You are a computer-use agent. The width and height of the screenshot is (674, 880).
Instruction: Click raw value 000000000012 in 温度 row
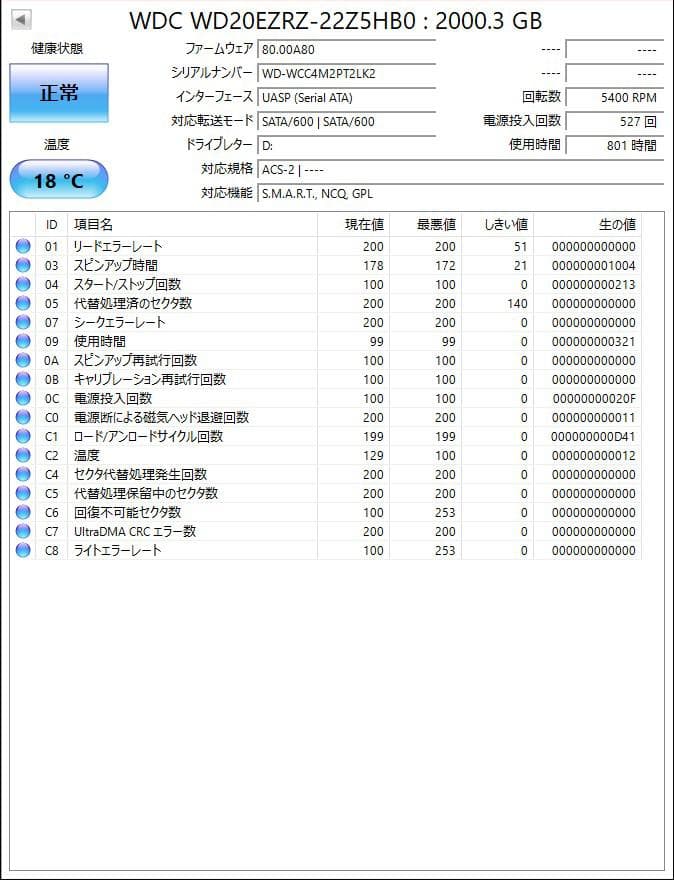coord(594,456)
